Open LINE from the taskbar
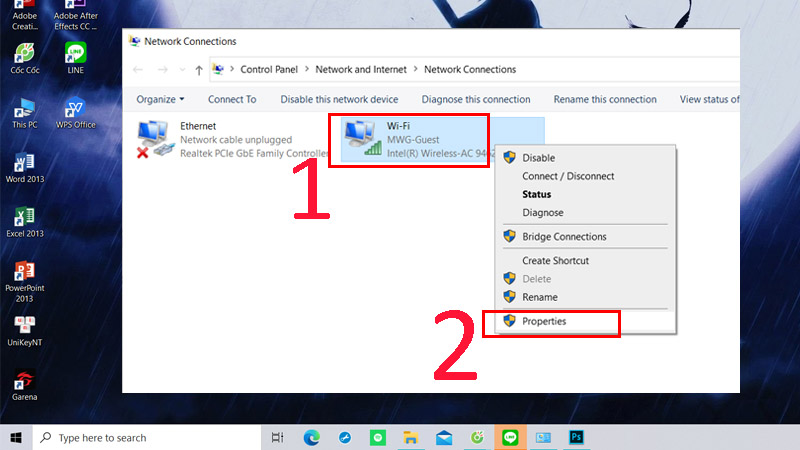The image size is (800, 450). click(x=510, y=437)
